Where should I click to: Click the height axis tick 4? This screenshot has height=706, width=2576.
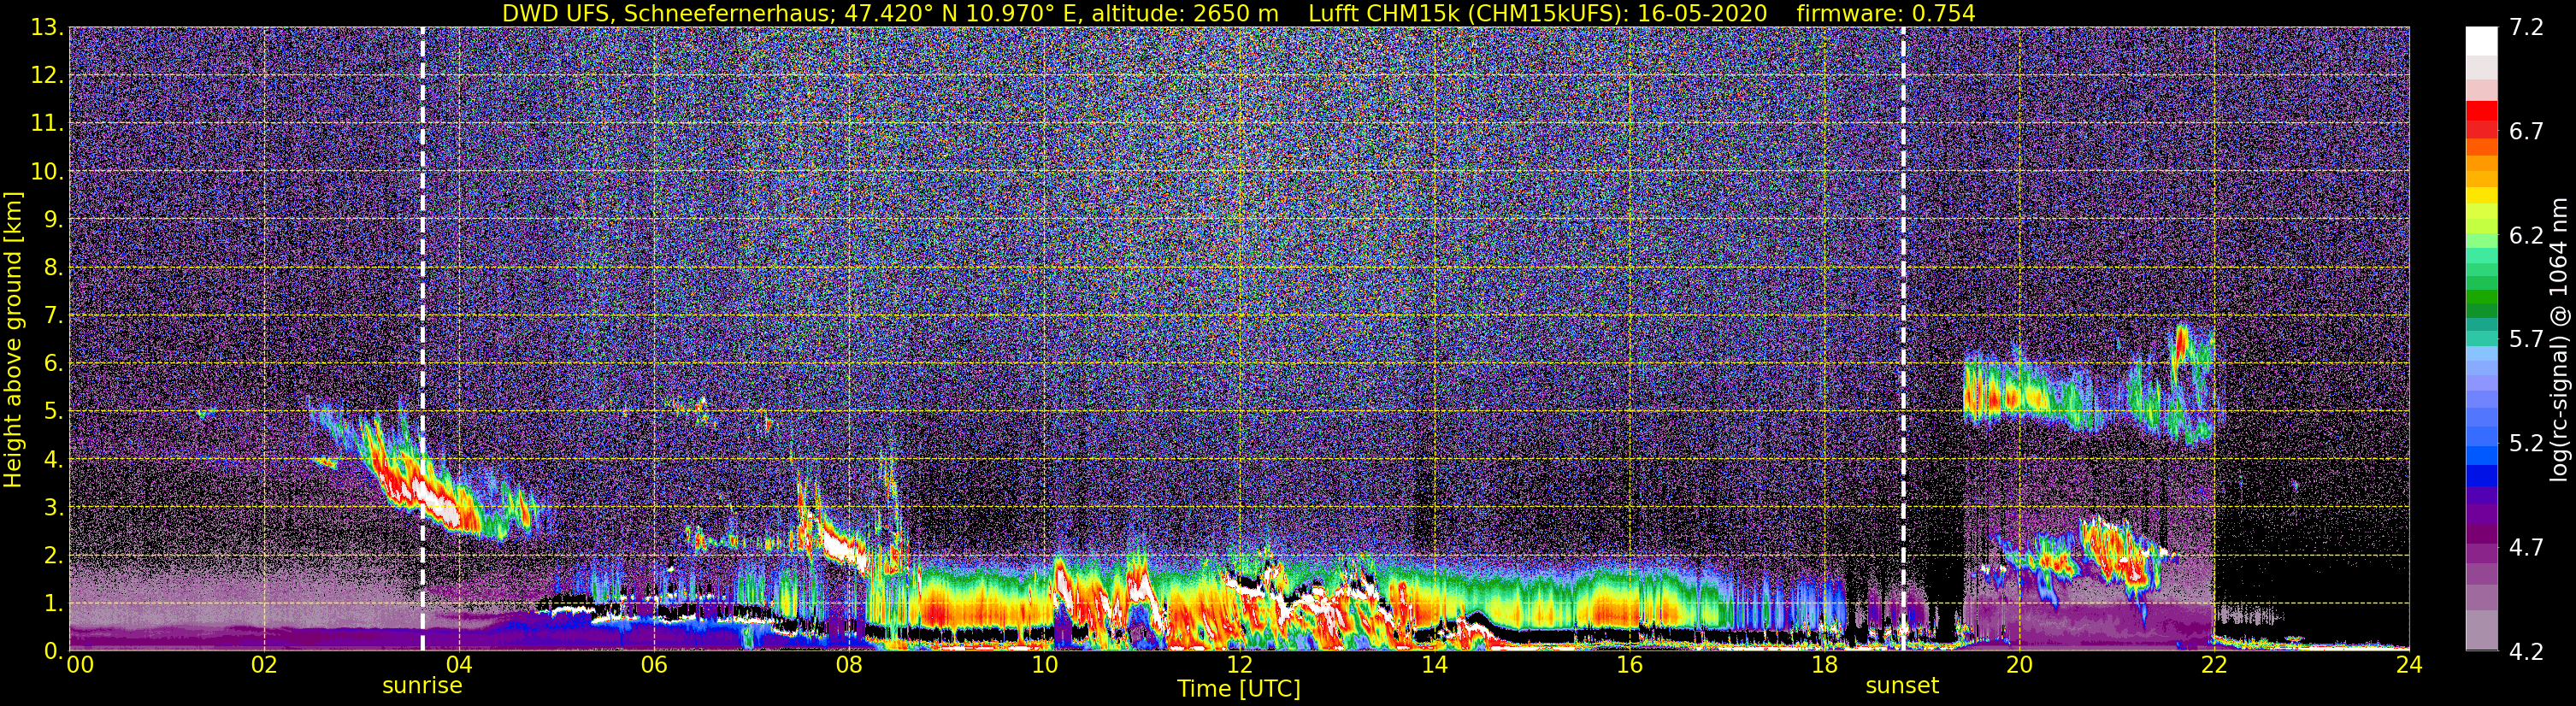(52, 459)
